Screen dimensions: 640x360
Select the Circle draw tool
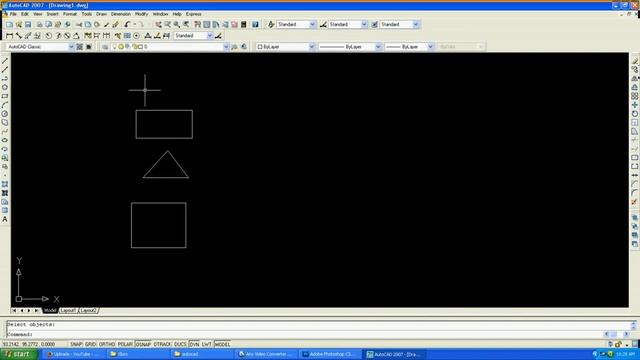tap(5, 114)
